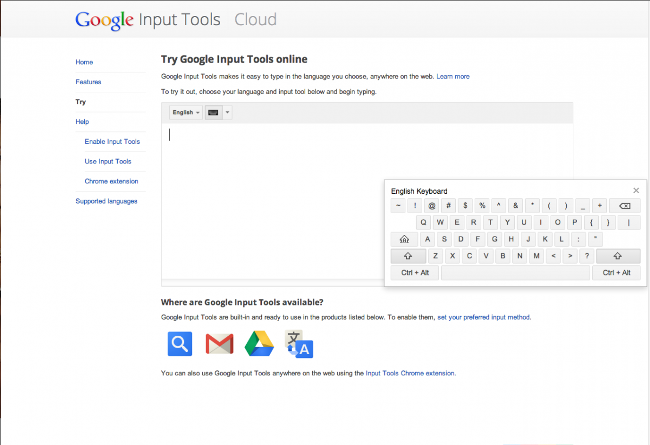The height and width of the screenshot is (445, 650).
Task: Follow the Learn more link
Action: coord(453,77)
